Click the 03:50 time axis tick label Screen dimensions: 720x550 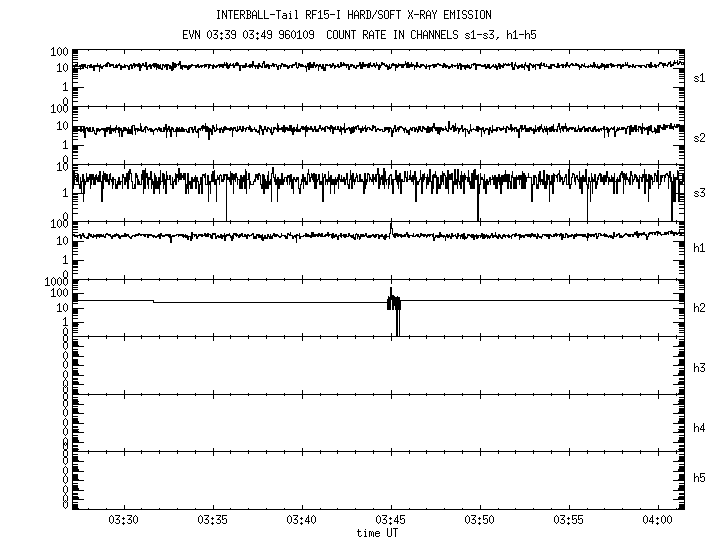(x=480, y=521)
